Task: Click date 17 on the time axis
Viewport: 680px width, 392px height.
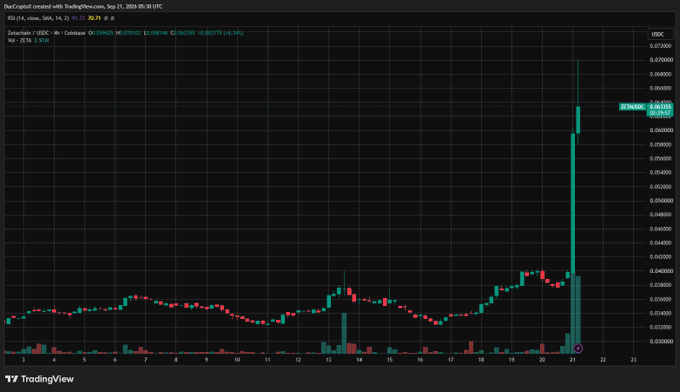Action: pyautogui.click(x=451, y=360)
